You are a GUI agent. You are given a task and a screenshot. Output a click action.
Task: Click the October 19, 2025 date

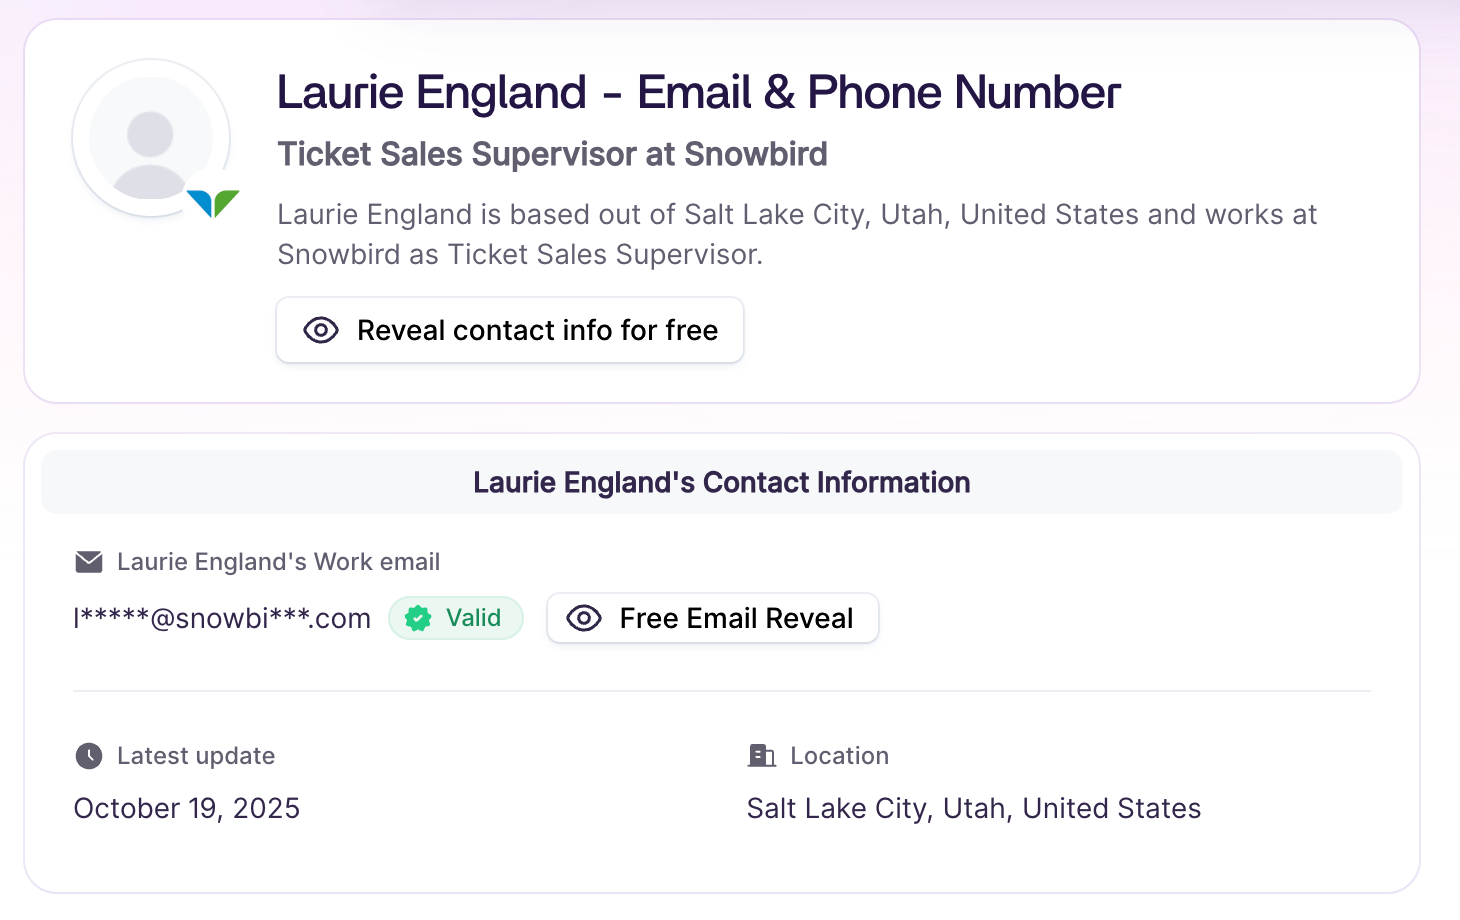click(187, 808)
